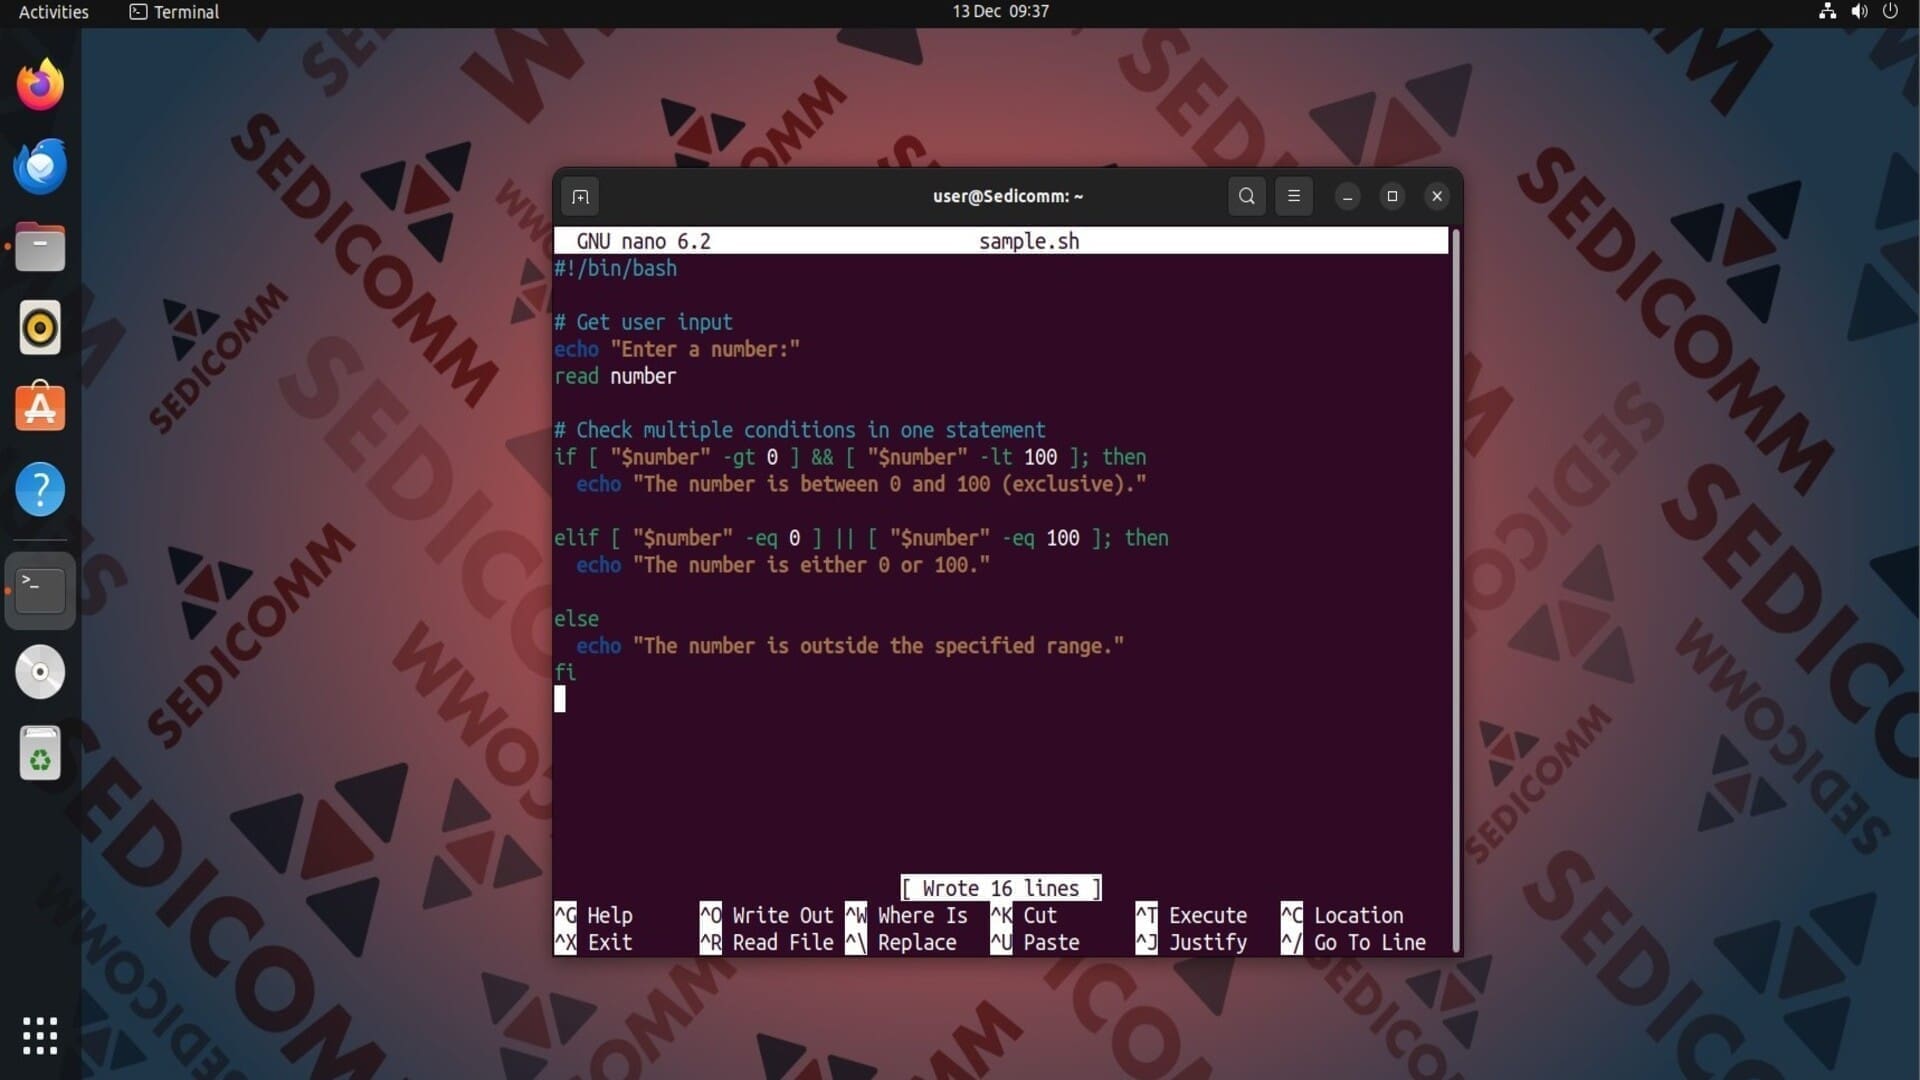Open the Activities overview
The height and width of the screenshot is (1080, 1920).
[54, 12]
